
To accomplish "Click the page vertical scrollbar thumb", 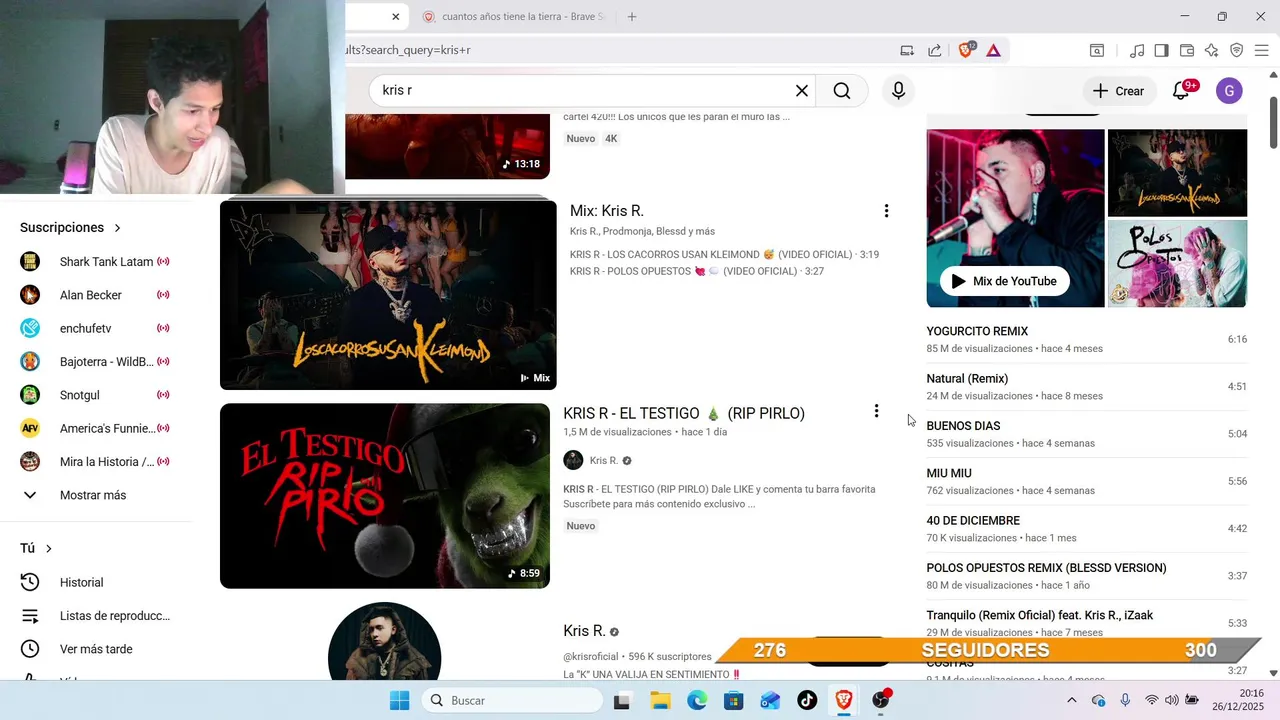I will click(x=1273, y=122).
